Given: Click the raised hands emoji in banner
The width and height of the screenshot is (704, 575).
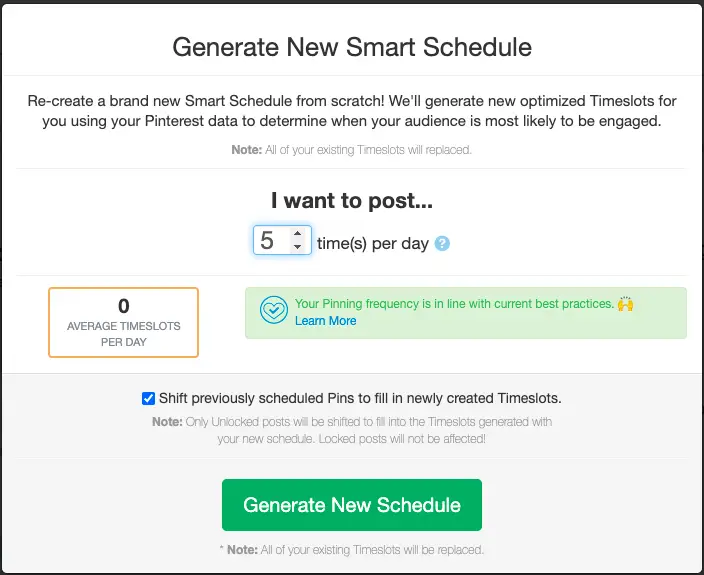Looking at the screenshot, I should 626,304.
